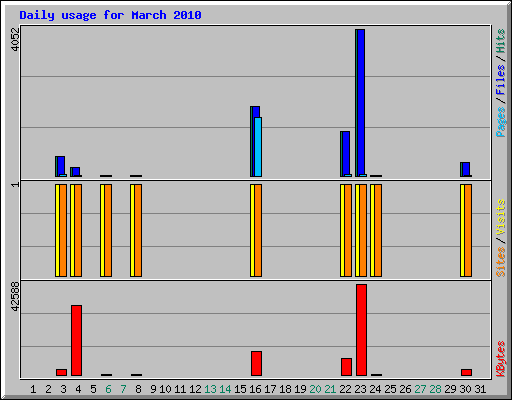Click the red KBytes bar for day 22
The height and width of the screenshot is (400, 512).
pos(346,367)
